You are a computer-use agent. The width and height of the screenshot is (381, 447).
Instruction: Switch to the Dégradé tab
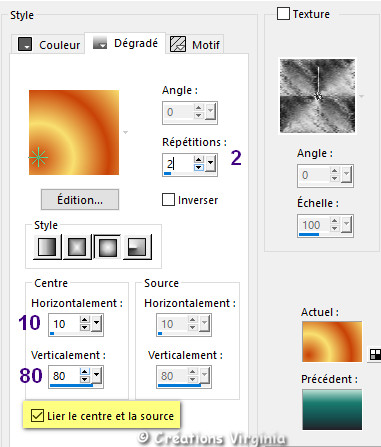(125, 43)
